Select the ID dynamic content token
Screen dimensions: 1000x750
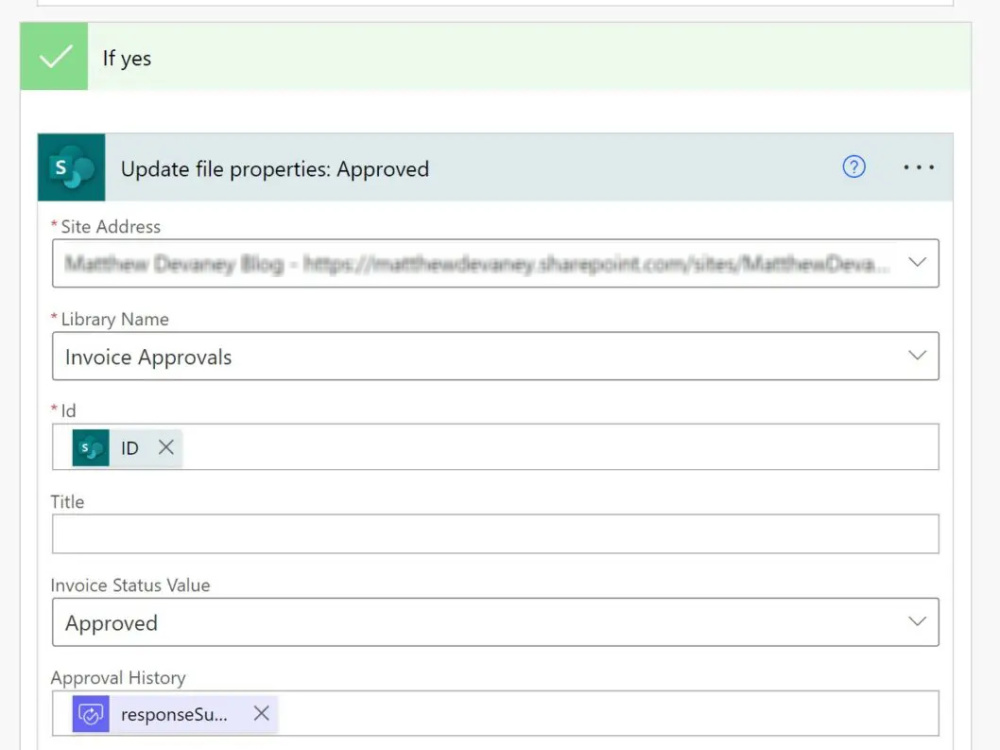click(129, 448)
